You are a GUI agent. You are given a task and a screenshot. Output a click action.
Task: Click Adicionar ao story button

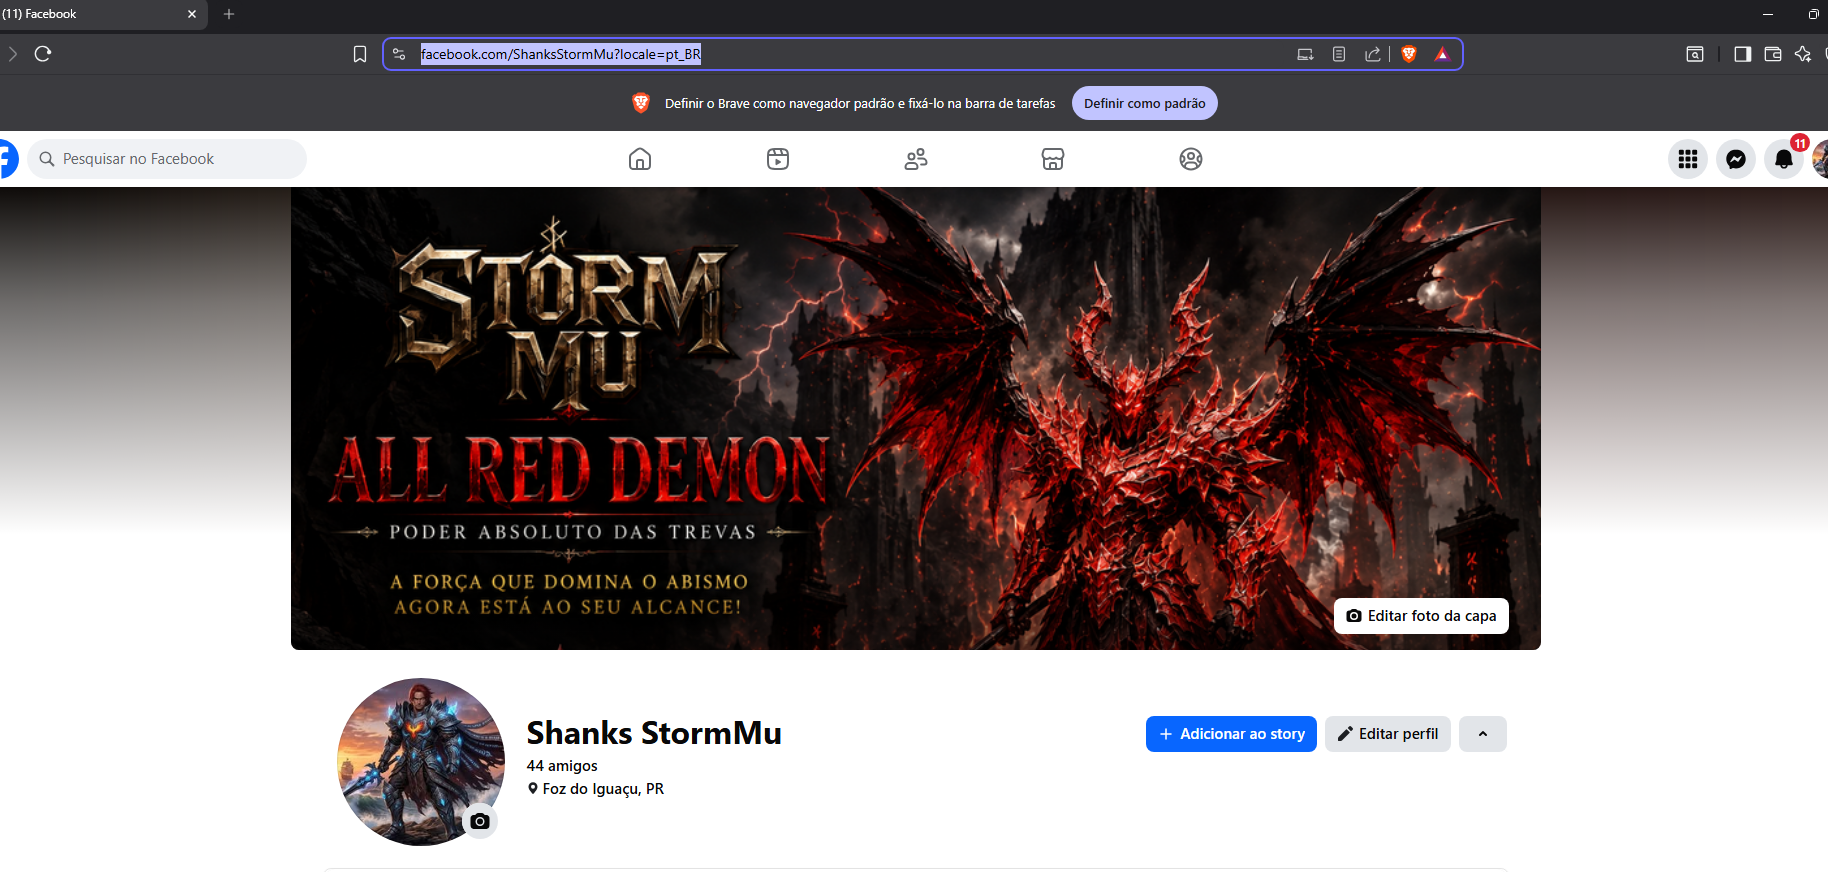[1231, 734]
